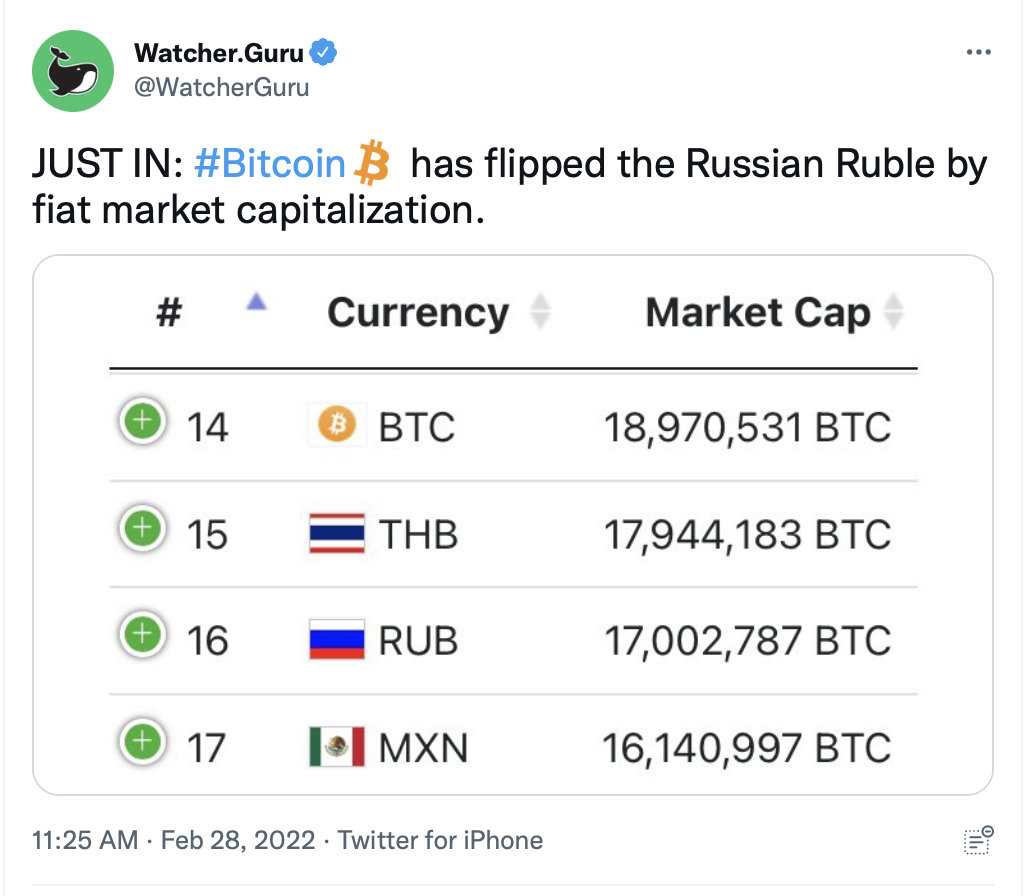
Task: Click the orange Bitcoin coin icon in row 14
Action: (337, 423)
